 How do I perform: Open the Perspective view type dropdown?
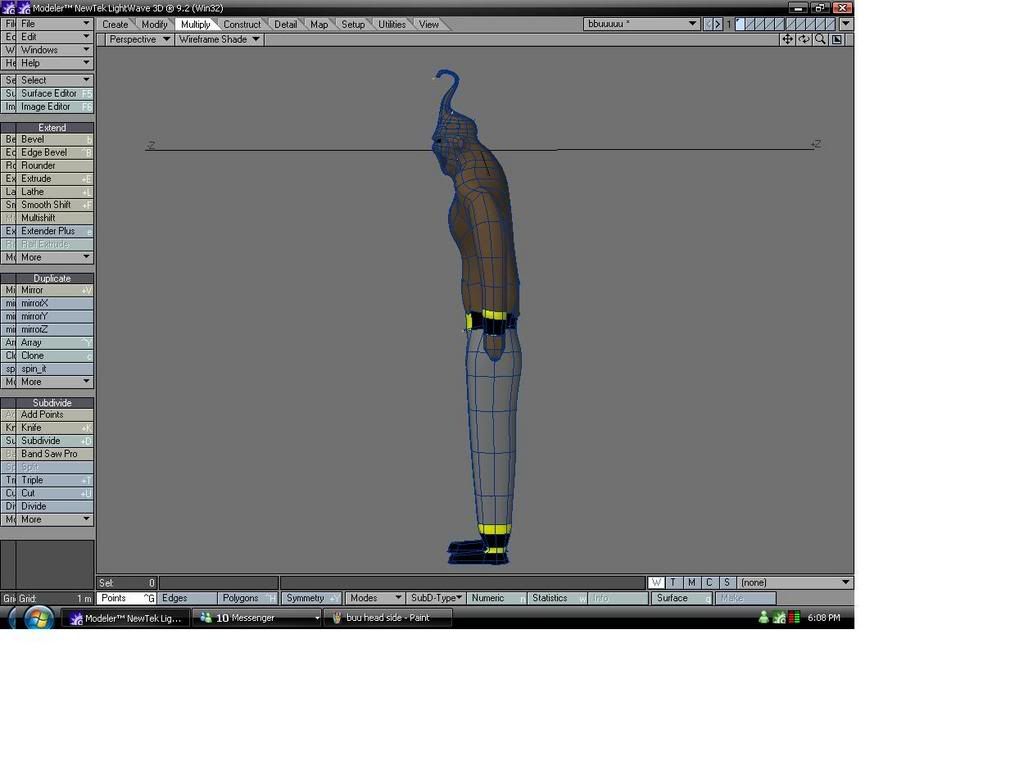pos(138,39)
